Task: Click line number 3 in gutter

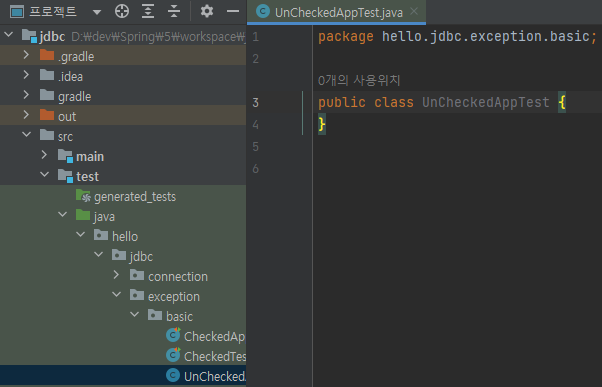Action: click(x=255, y=103)
